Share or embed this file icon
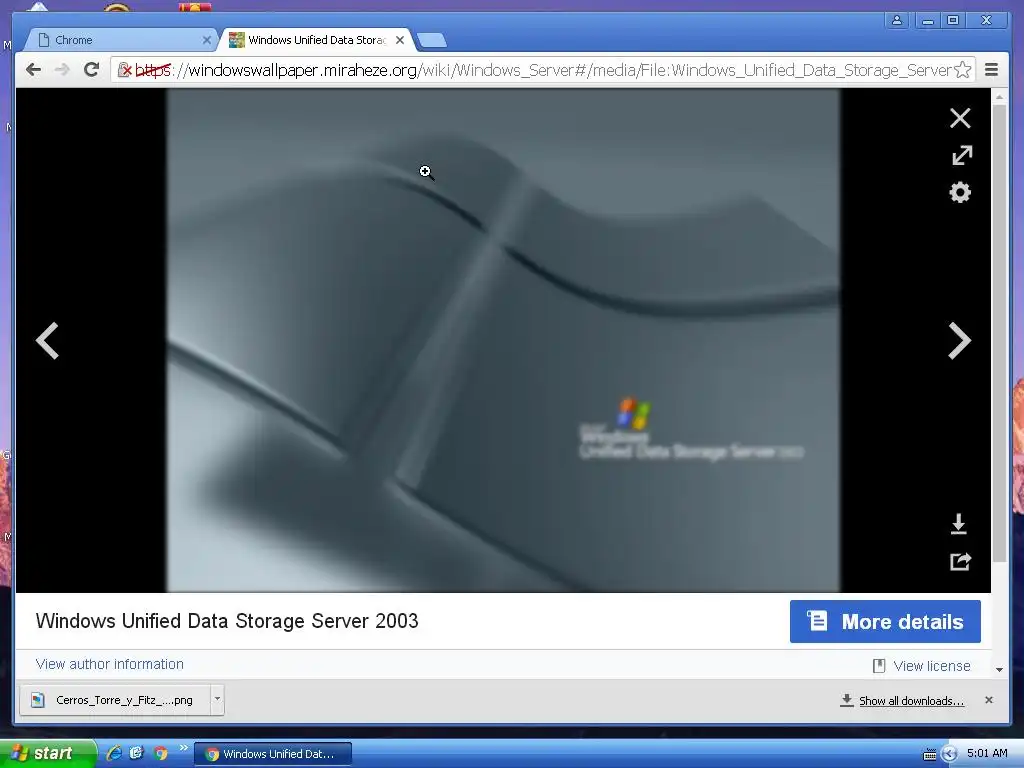This screenshot has height=768, width=1024. [x=961, y=561]
